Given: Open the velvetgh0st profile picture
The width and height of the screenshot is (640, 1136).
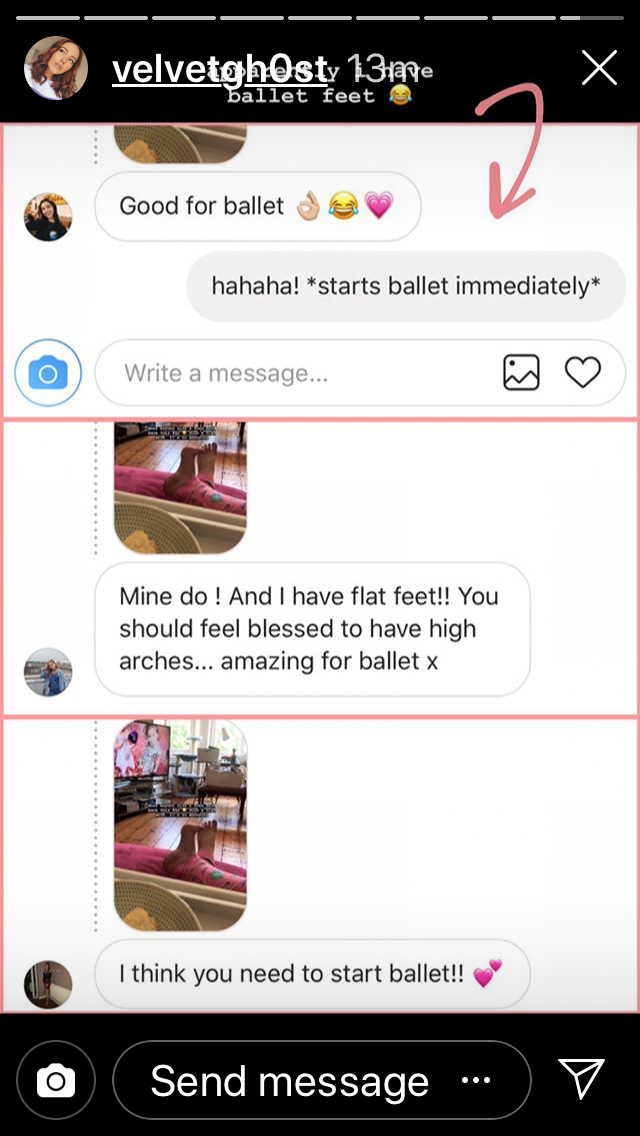Looking at the screenshot, I should click(56, 67).
